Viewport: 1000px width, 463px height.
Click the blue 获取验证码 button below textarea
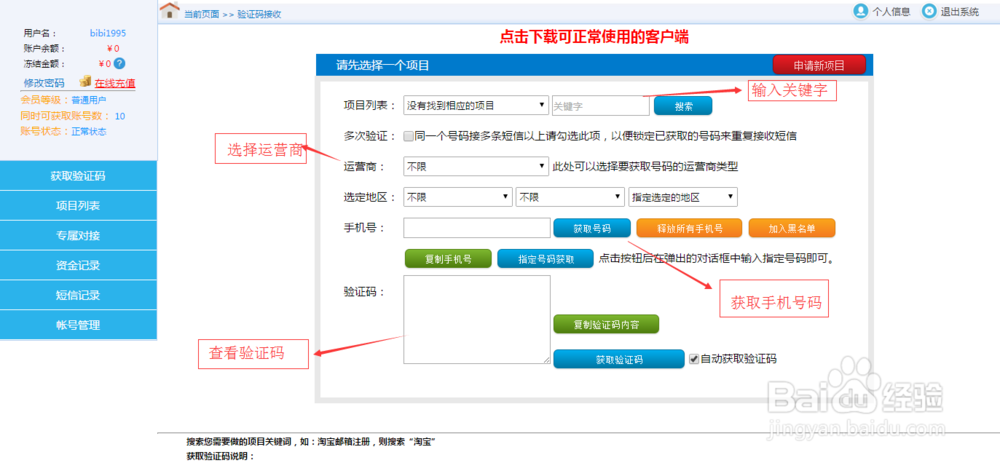pos(619,359)
